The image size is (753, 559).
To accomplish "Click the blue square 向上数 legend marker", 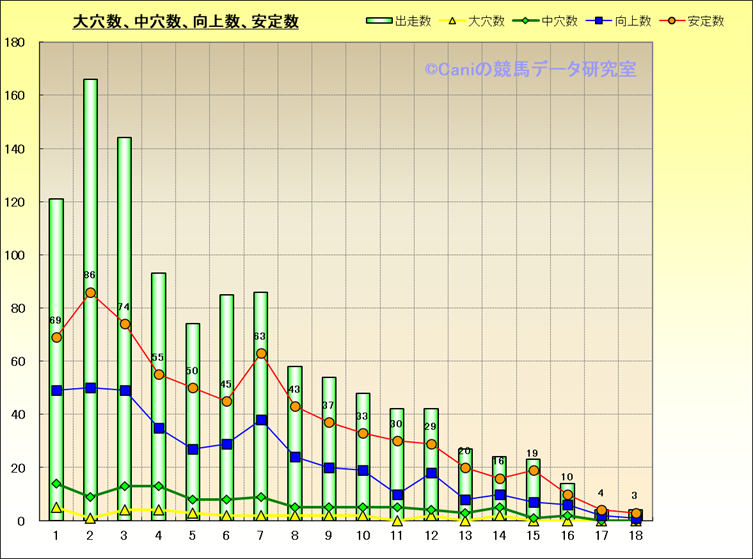I will click(x=597, y=21).
